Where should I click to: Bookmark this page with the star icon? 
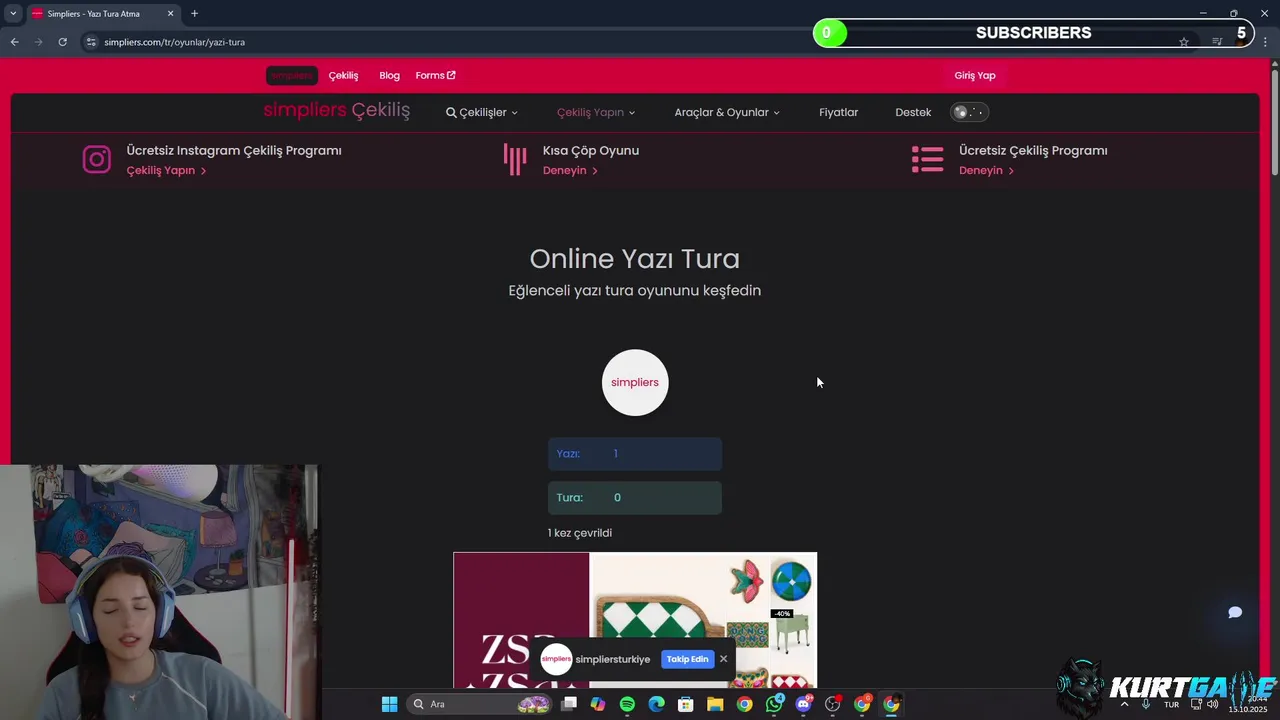pyautogui.click(x=1184, y=42)
